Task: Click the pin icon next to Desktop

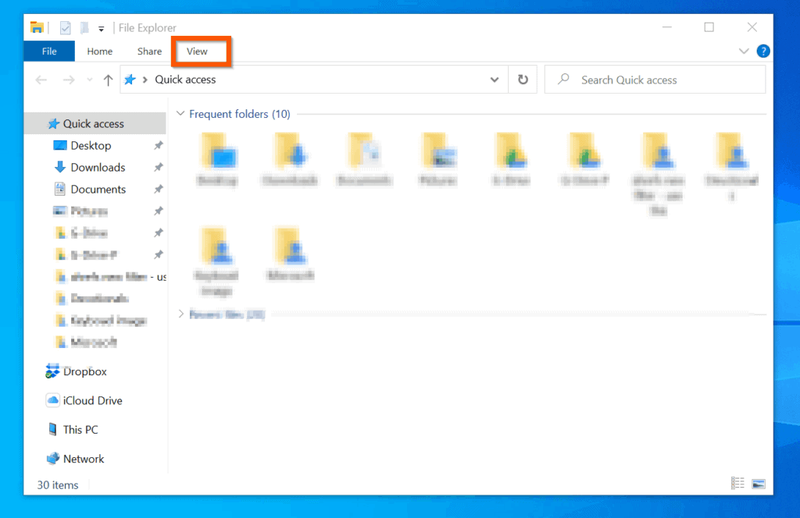Action: pos(158,145)
